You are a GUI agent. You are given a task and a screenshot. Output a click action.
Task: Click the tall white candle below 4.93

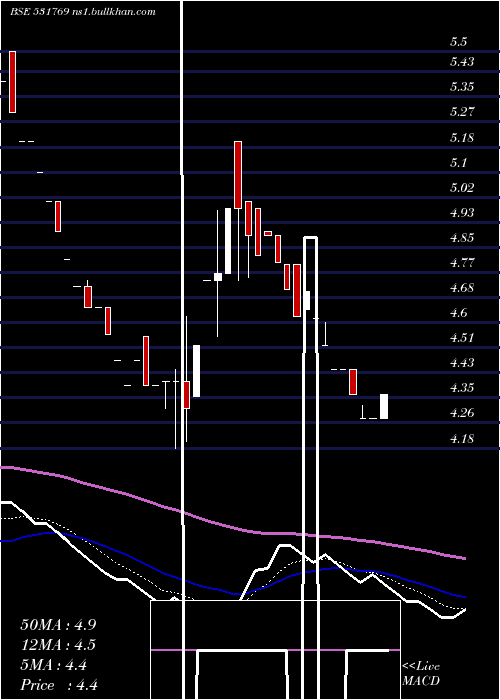click(228, 241)
